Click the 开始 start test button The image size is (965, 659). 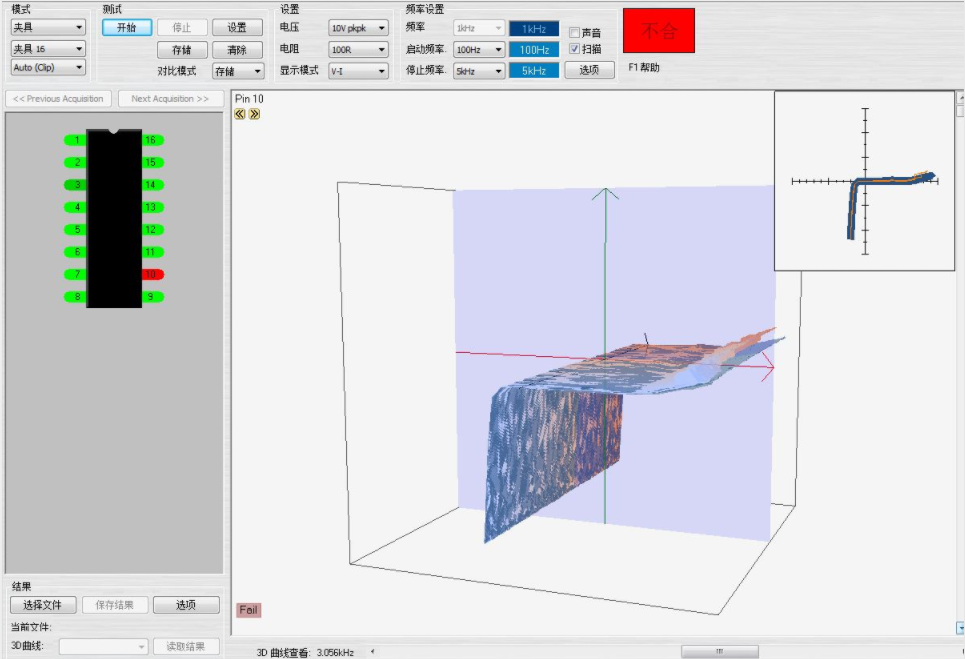pos(127,28)
